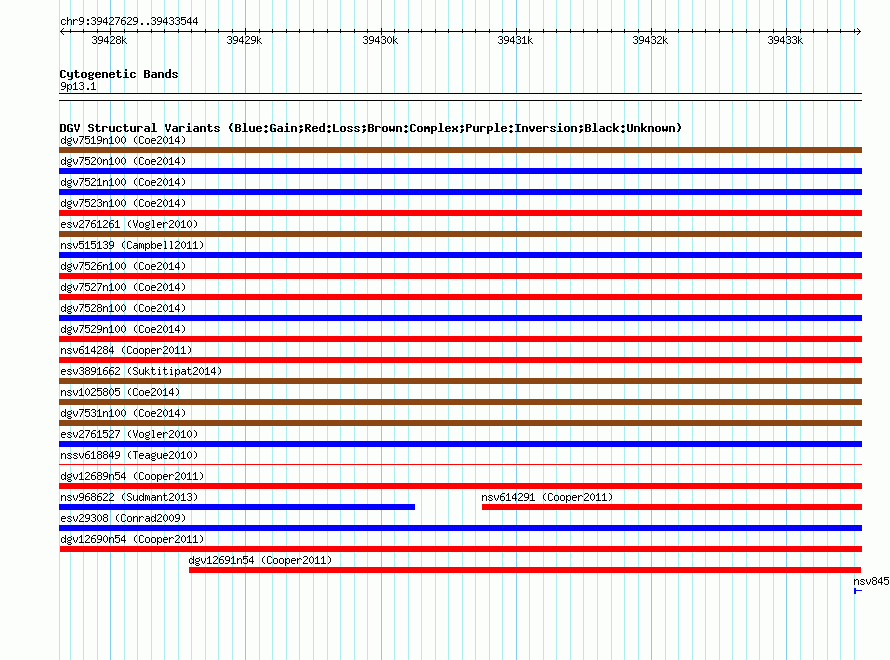Select the brown bar under dgv7531n100

tap(460, 423)
